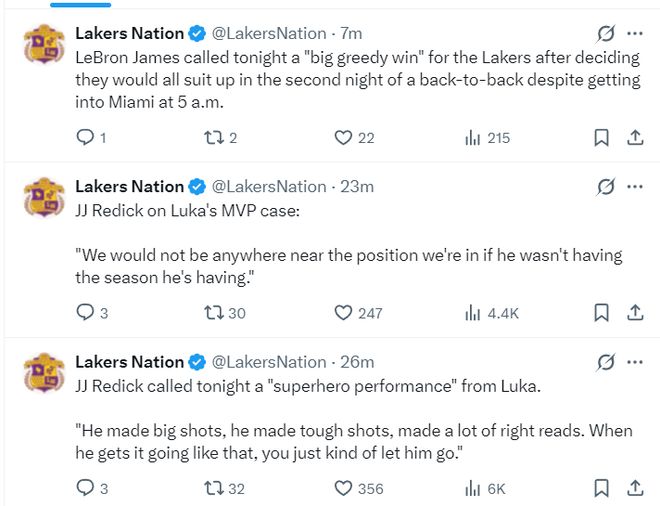Open more options on the 23m tweet

[634, 187]
